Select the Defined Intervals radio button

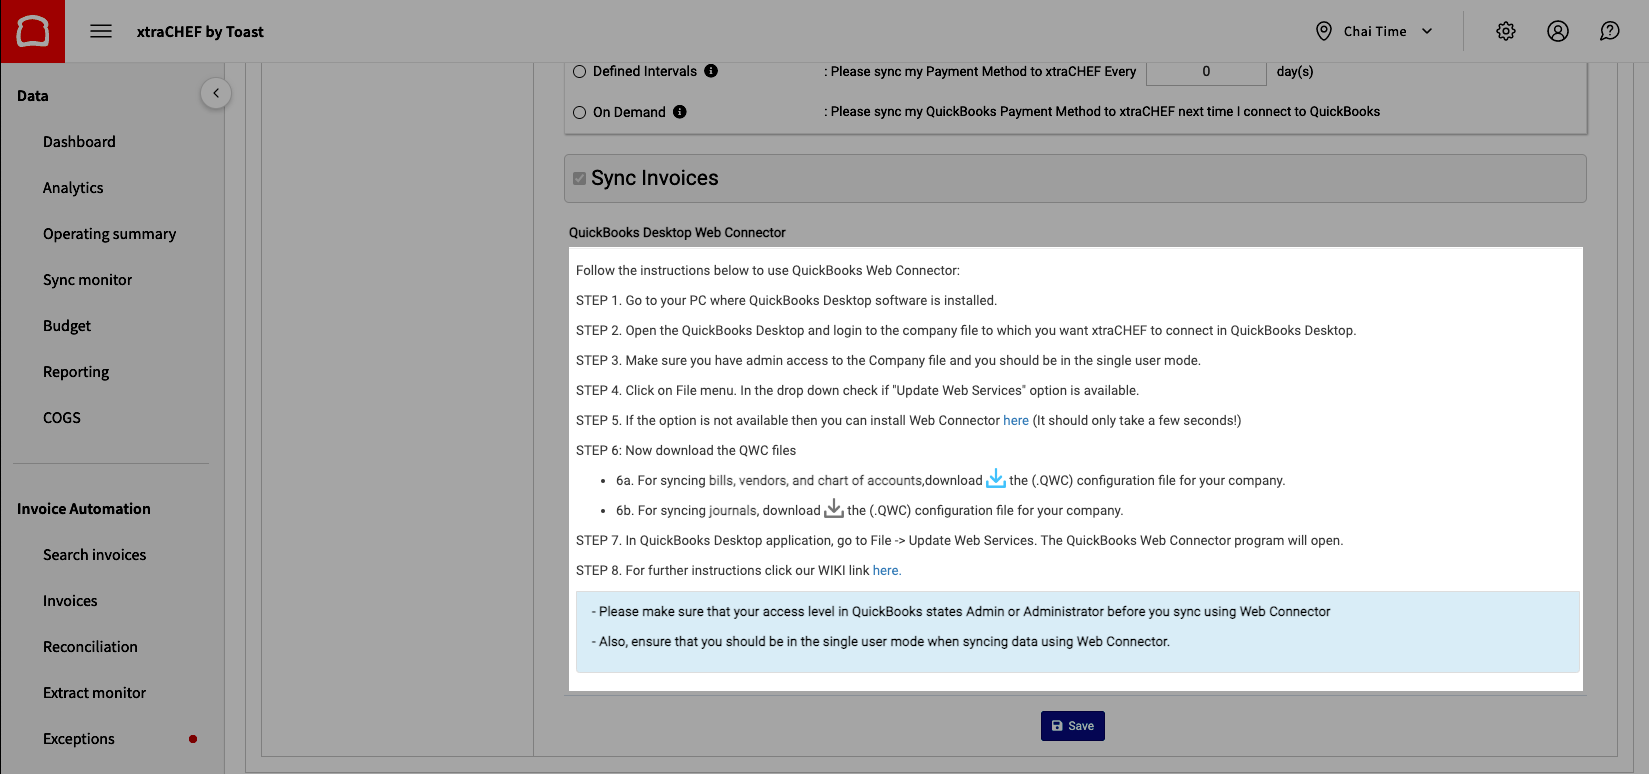point(580,72)
